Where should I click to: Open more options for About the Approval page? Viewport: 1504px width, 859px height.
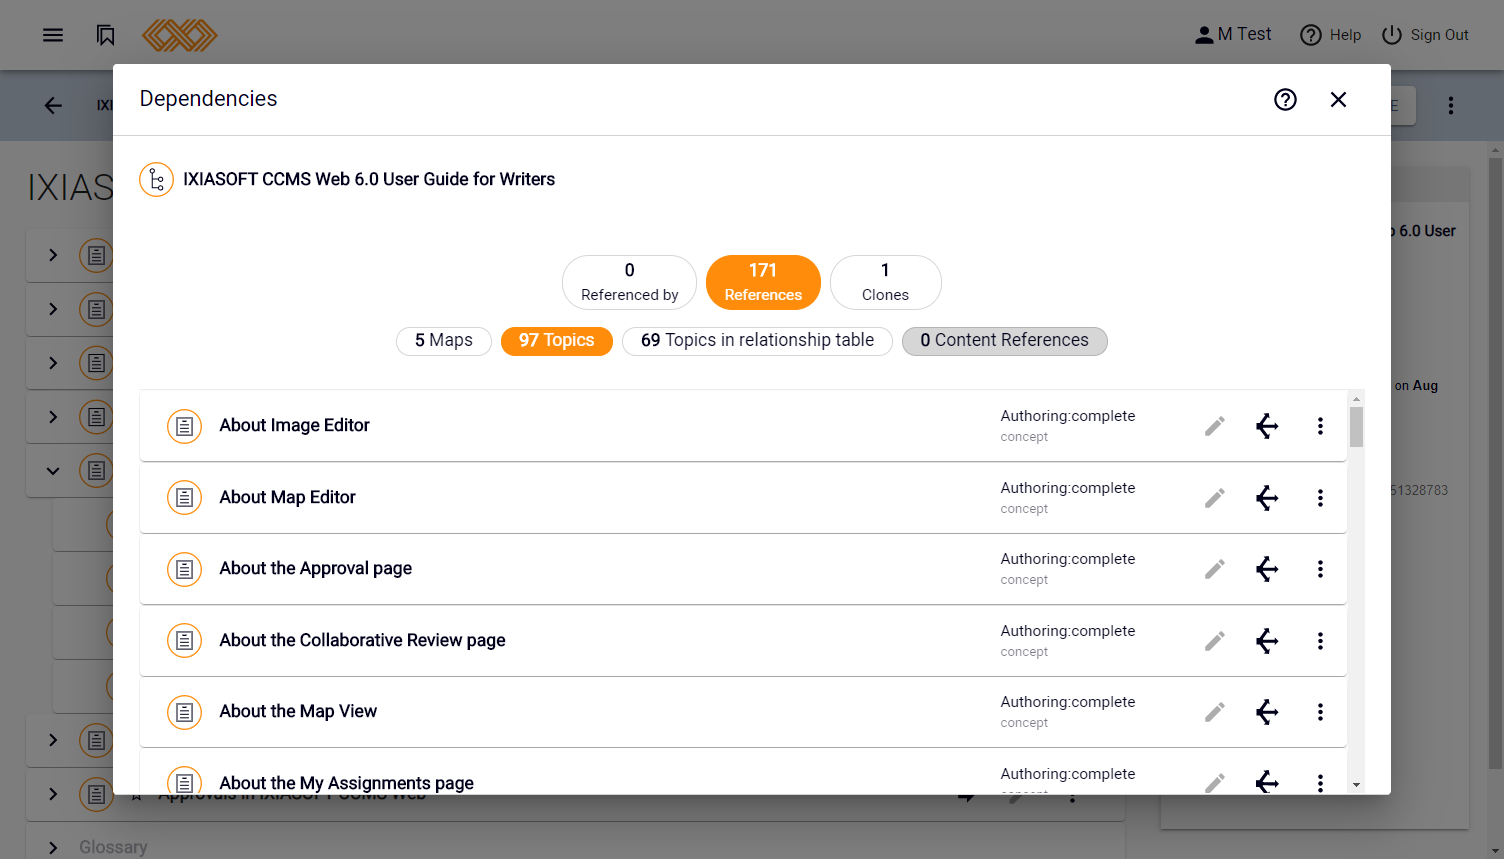1320,569
